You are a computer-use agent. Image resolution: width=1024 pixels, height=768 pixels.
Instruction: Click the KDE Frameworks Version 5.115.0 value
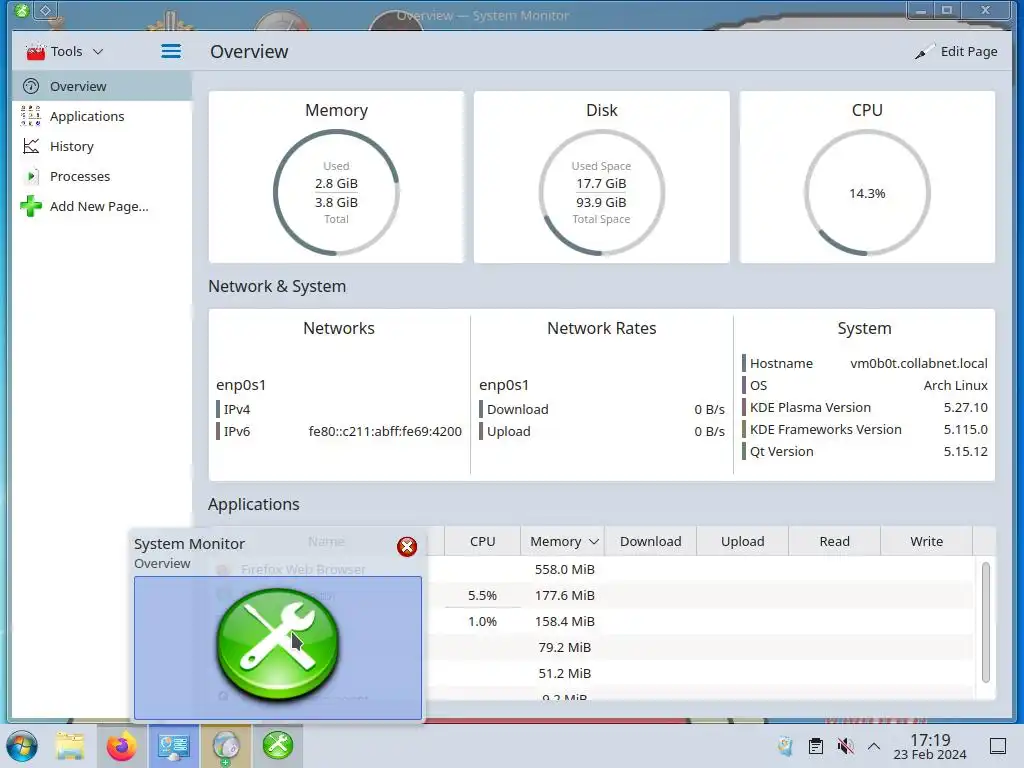coord(965,430)
